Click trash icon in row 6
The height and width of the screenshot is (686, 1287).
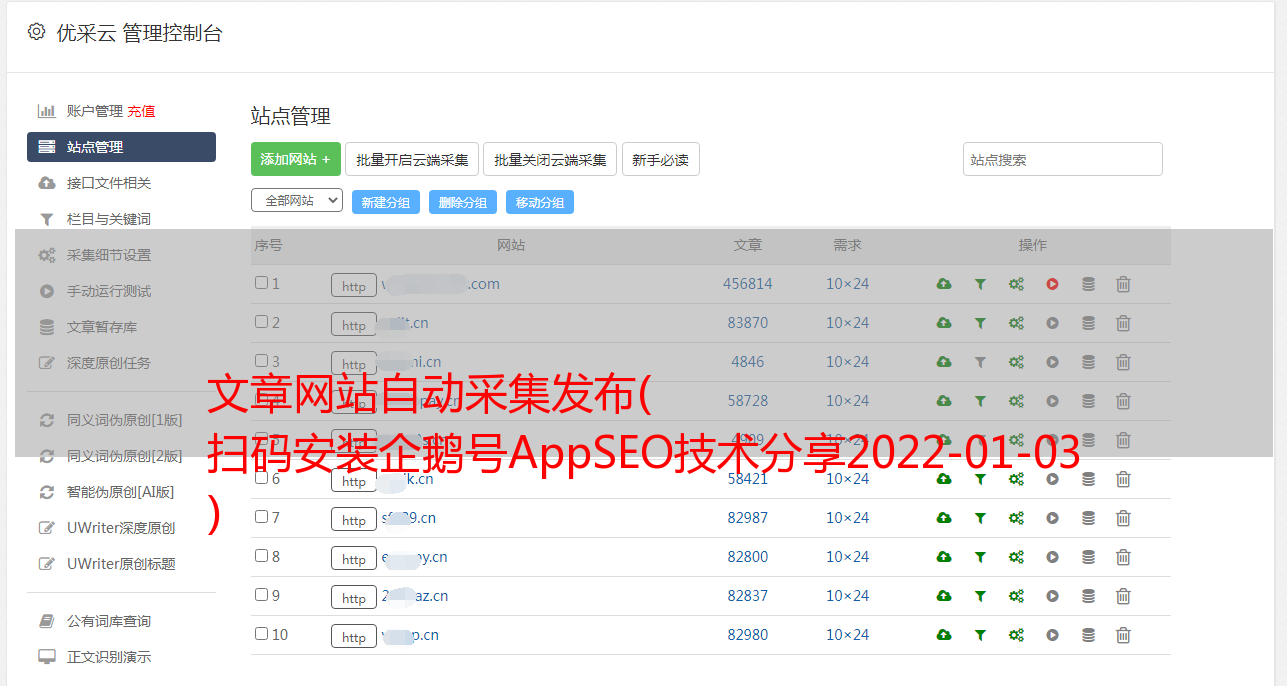[x=1123, y=479]
